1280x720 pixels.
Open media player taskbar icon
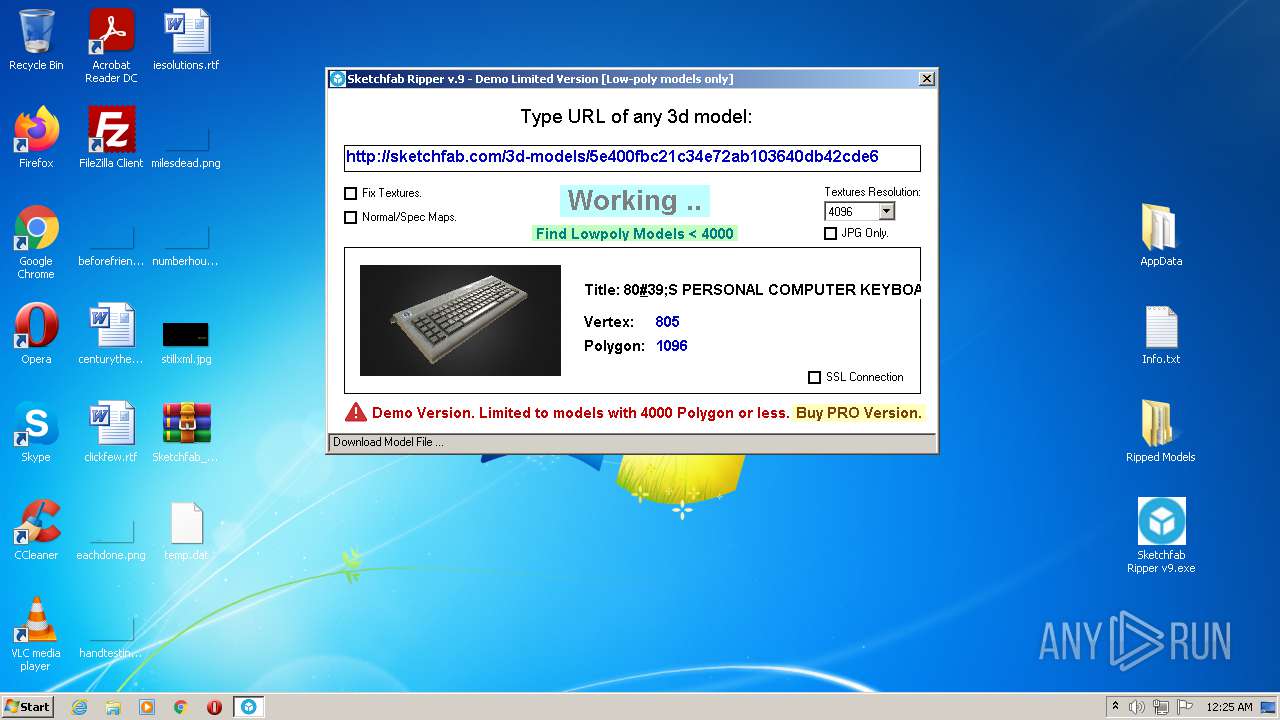click(147, 707)
